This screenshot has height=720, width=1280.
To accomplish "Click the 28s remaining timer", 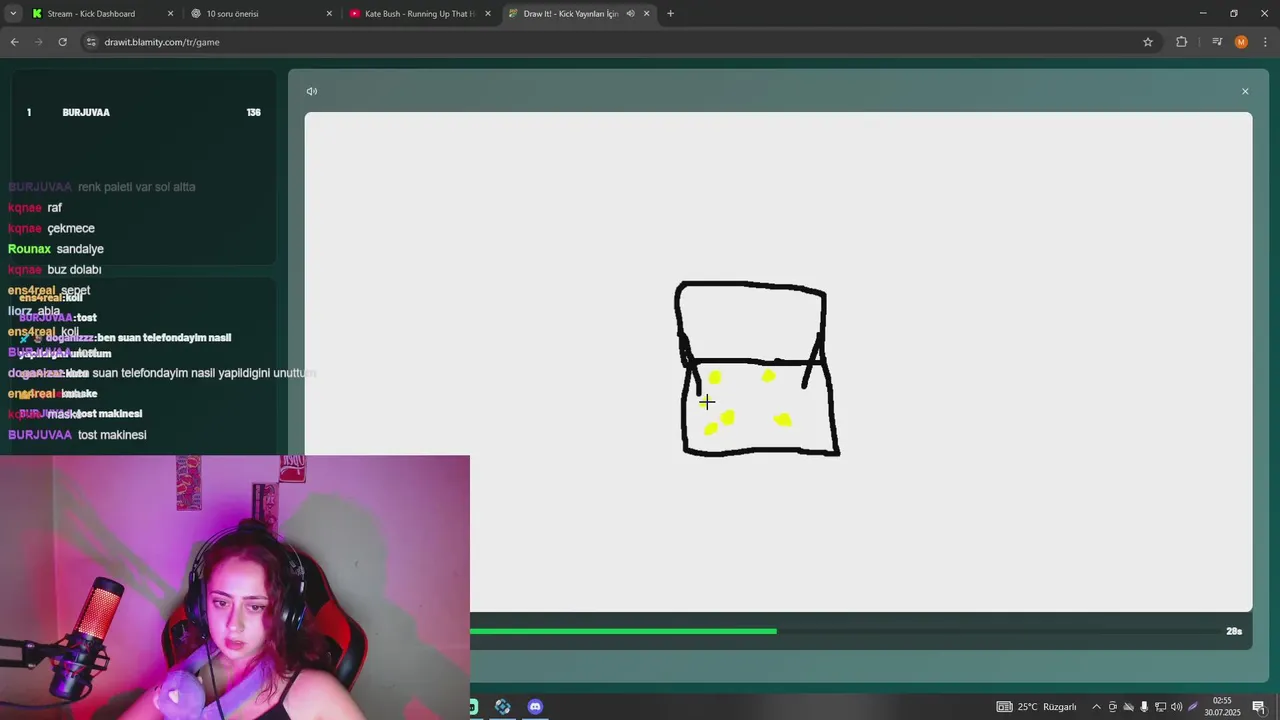I will (x=1234, y=631).
